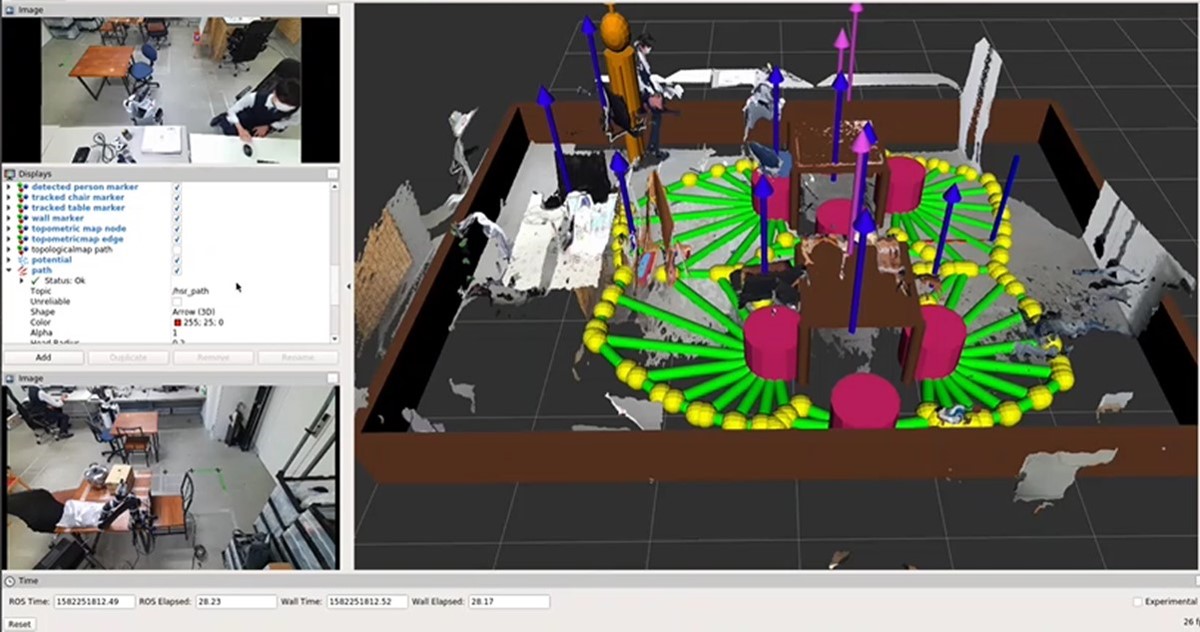The width and height of the screenshot is (1200, 632).
Task: Click the ROS Time field
Action: (93, 601)
